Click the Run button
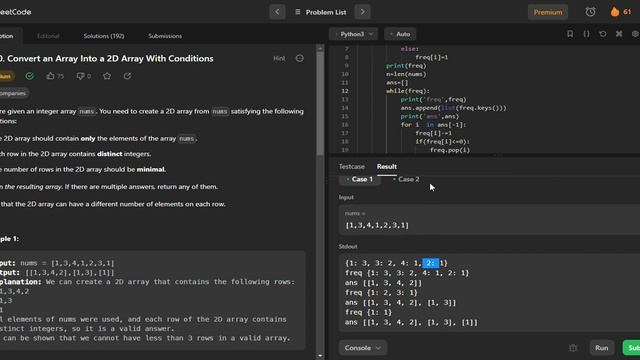This screenshot has height=360, width=640. click(x=602, y=348)
